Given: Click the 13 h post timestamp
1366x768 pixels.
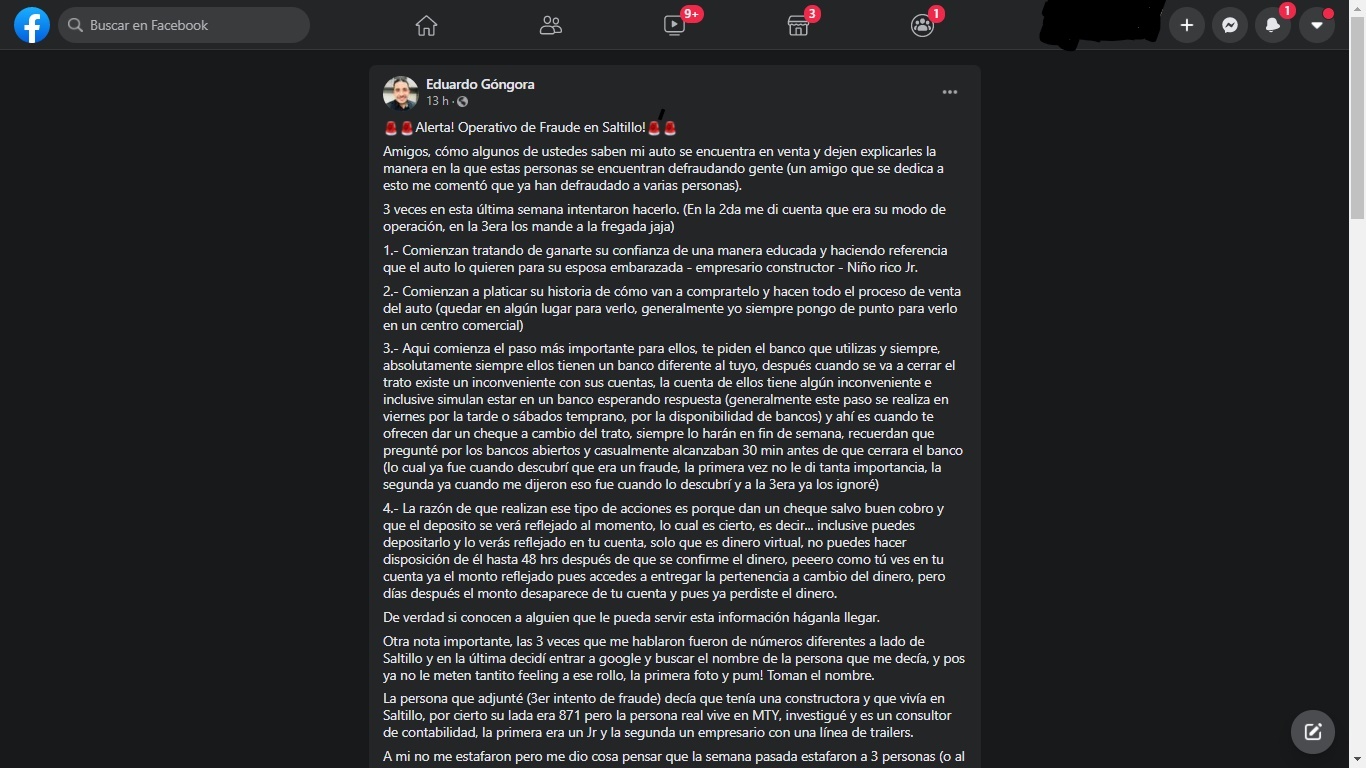Looking at the screenshot, I should [437, 101].
